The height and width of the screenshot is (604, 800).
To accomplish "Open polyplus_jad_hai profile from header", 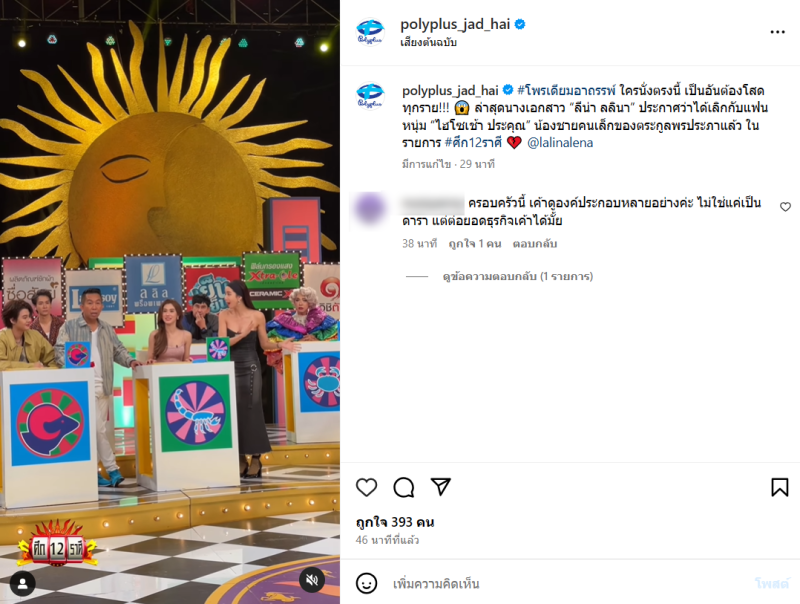I will pyautogui.click(x=455, y=24).
